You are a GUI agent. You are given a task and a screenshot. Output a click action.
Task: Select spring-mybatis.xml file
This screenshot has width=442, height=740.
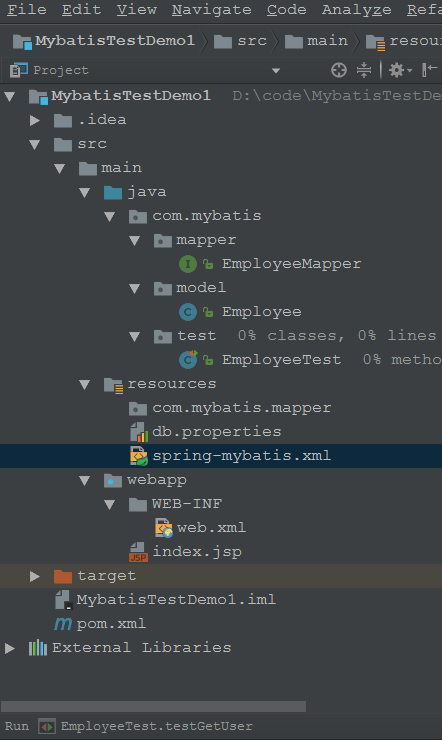[x=242, y=456]
